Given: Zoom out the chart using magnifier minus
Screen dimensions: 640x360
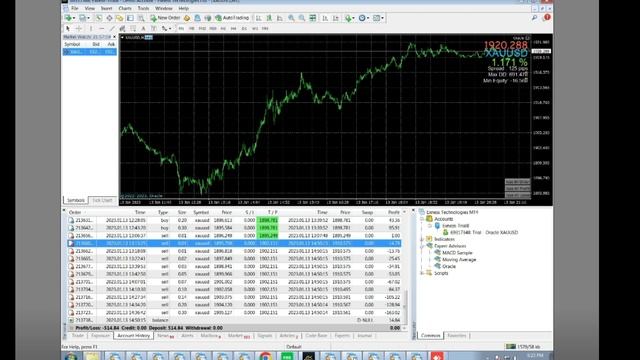Looking at the screenshot, I should point(302,18).
